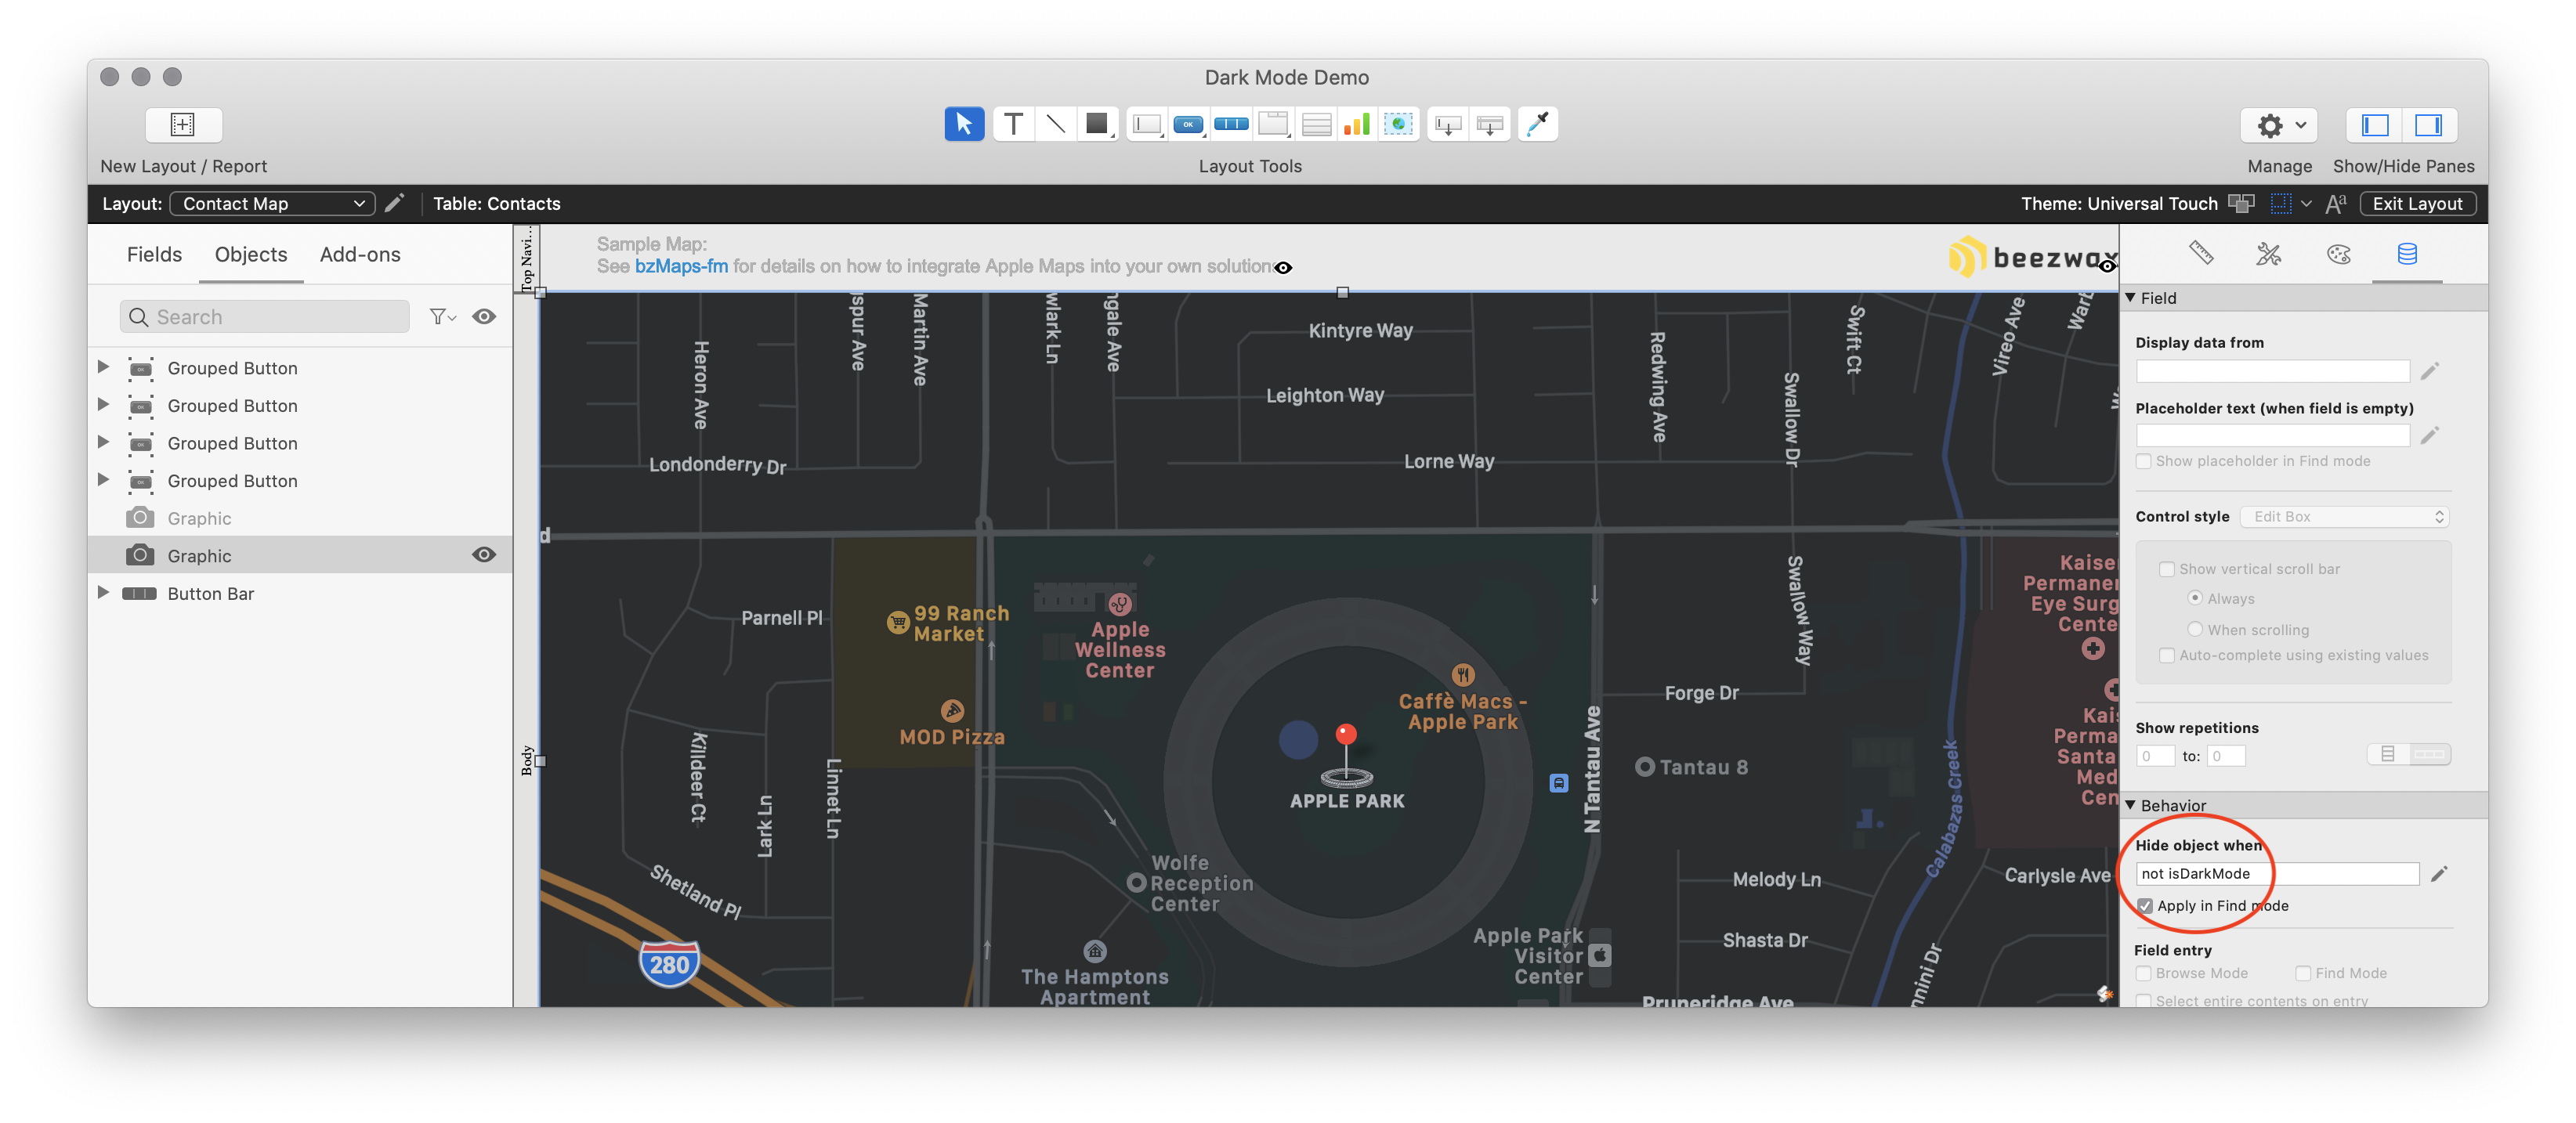Select the Line drawing tool

[1055, 124]
